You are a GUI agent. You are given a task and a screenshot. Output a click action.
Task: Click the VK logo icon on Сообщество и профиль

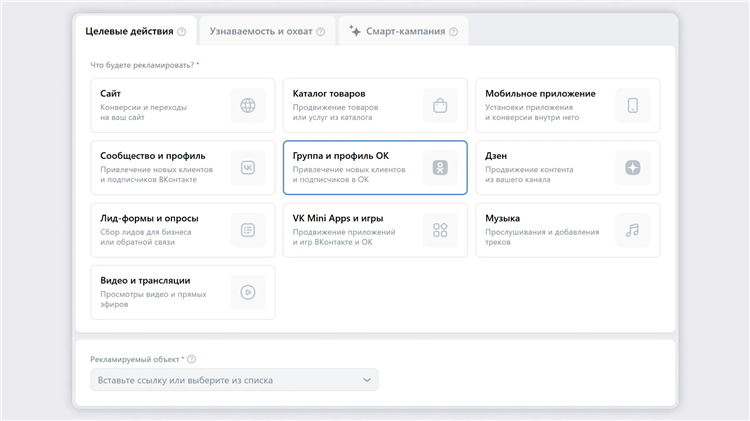[x=248, y=167]
